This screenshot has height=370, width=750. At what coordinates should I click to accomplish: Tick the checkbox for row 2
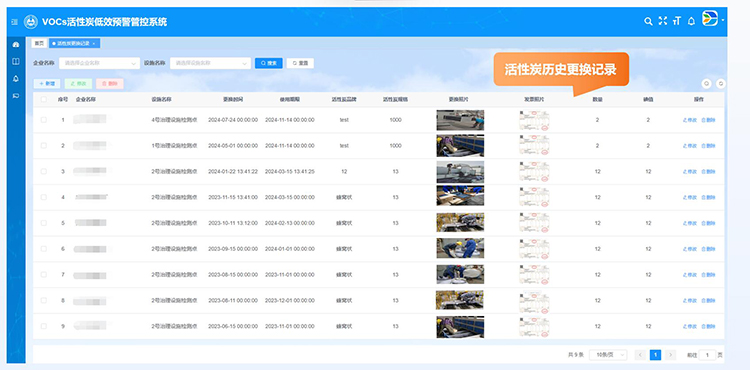[44, 146]
